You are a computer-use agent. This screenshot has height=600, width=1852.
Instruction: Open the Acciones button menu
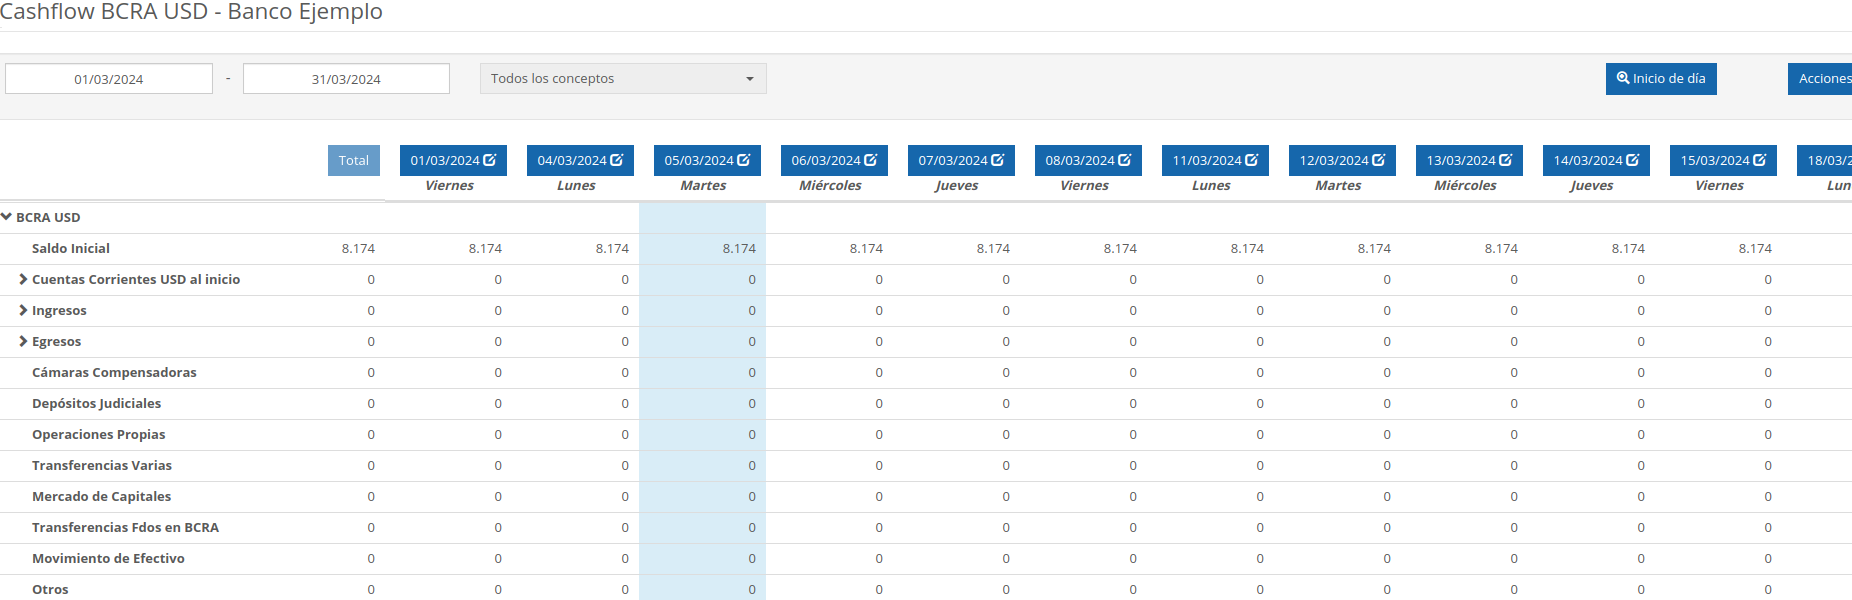click(1822, 79)
